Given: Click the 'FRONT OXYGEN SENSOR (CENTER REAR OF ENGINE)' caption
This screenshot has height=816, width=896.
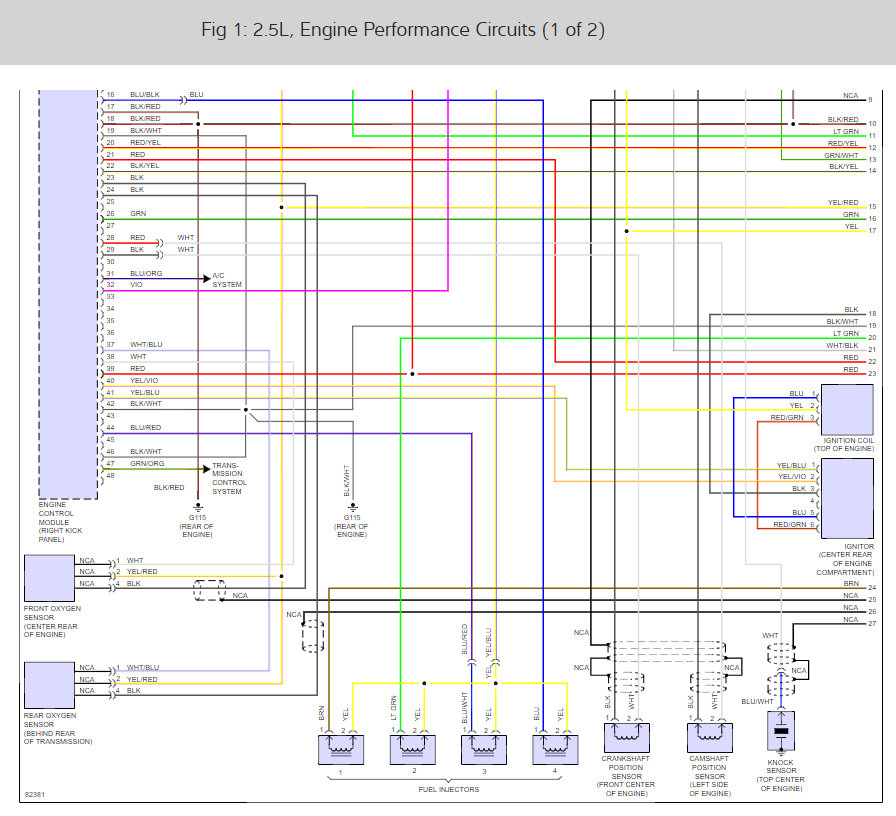Looking at the screenshot, I should [52, 622].
